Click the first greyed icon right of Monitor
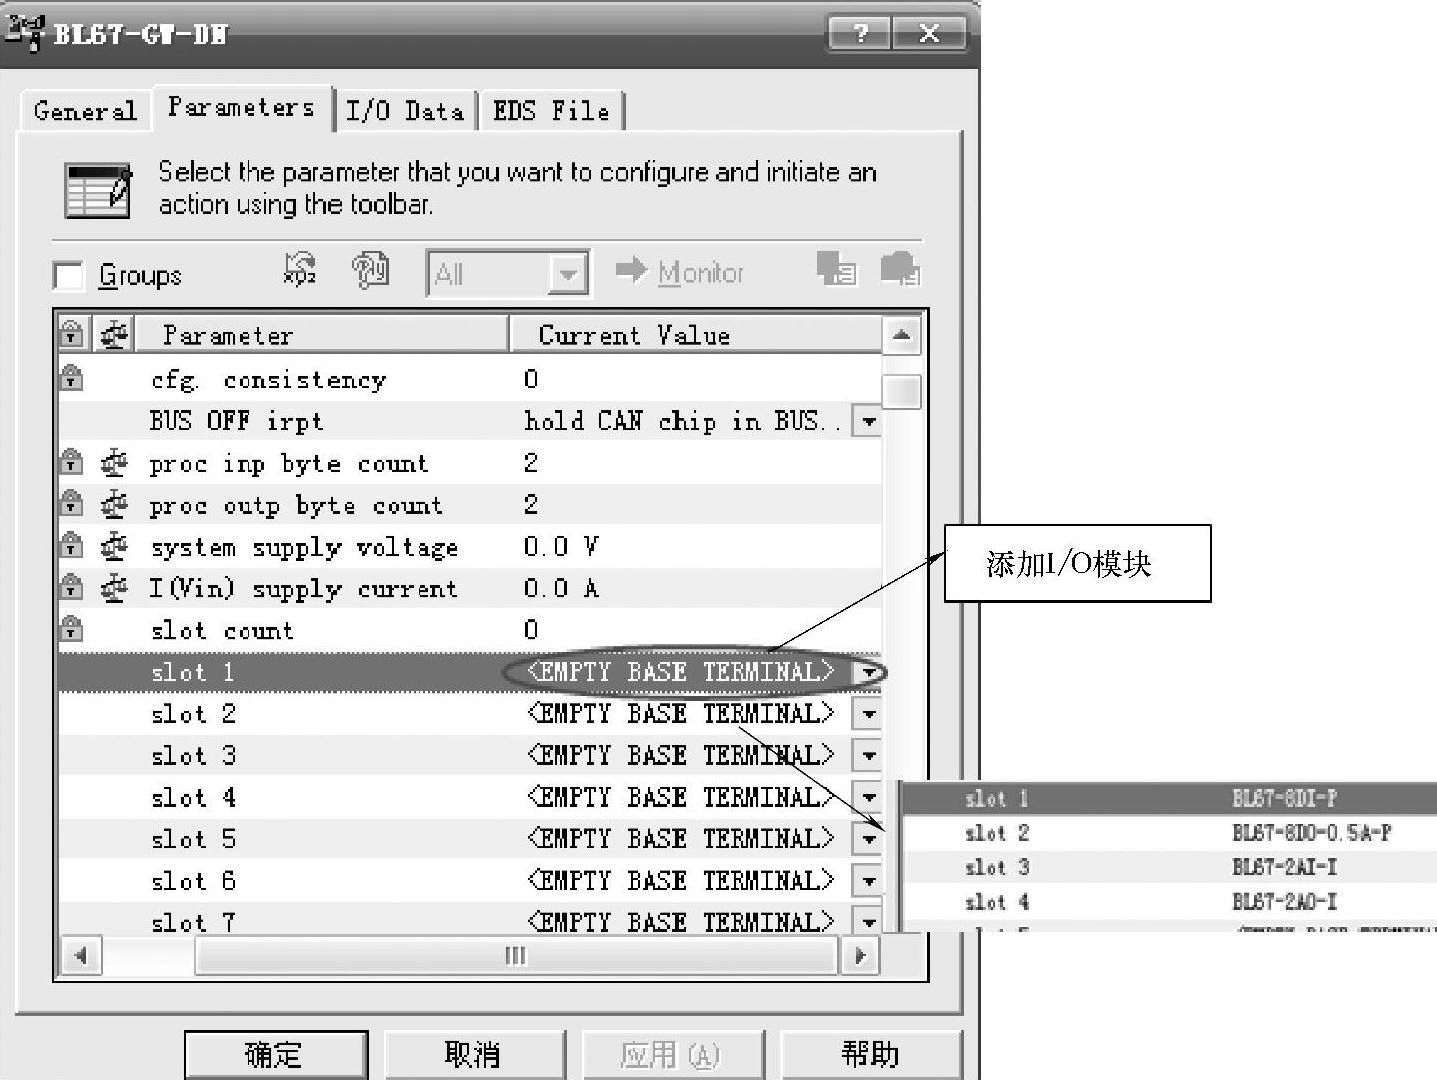Screen dimensions: 1437x1080 coord(835,268)
